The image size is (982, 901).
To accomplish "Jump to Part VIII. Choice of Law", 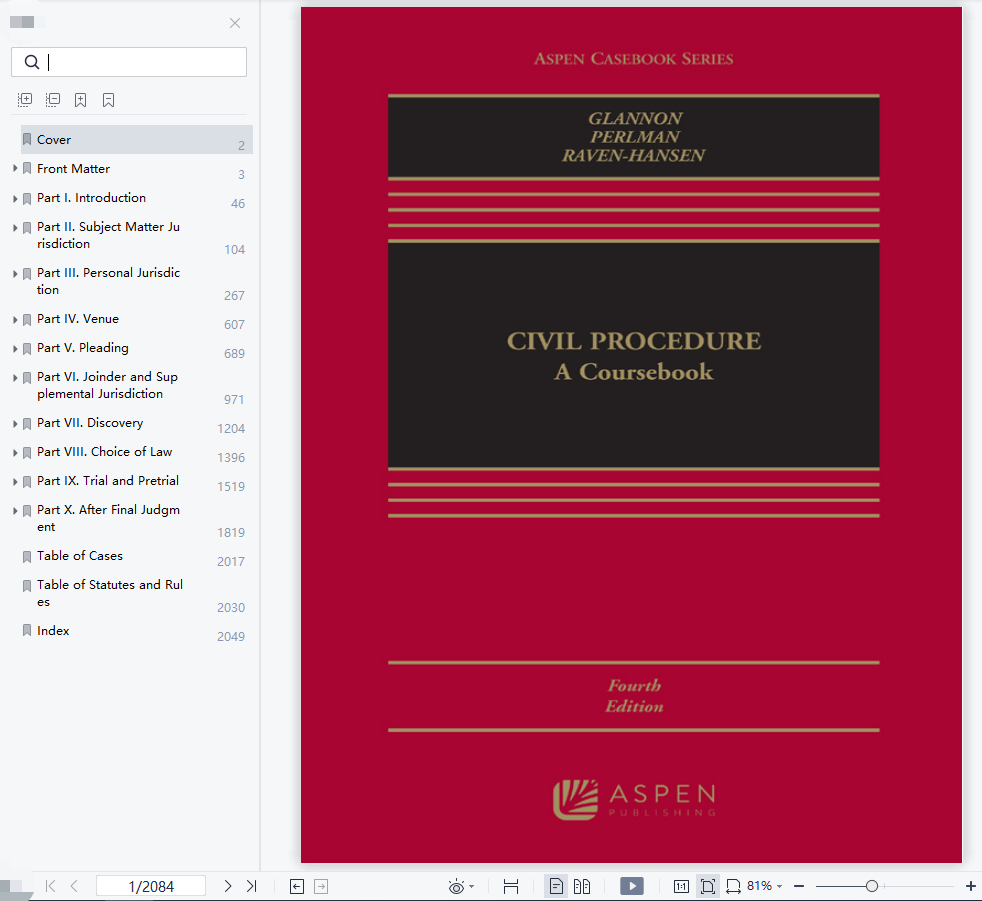I will click(x=105, y=451).
